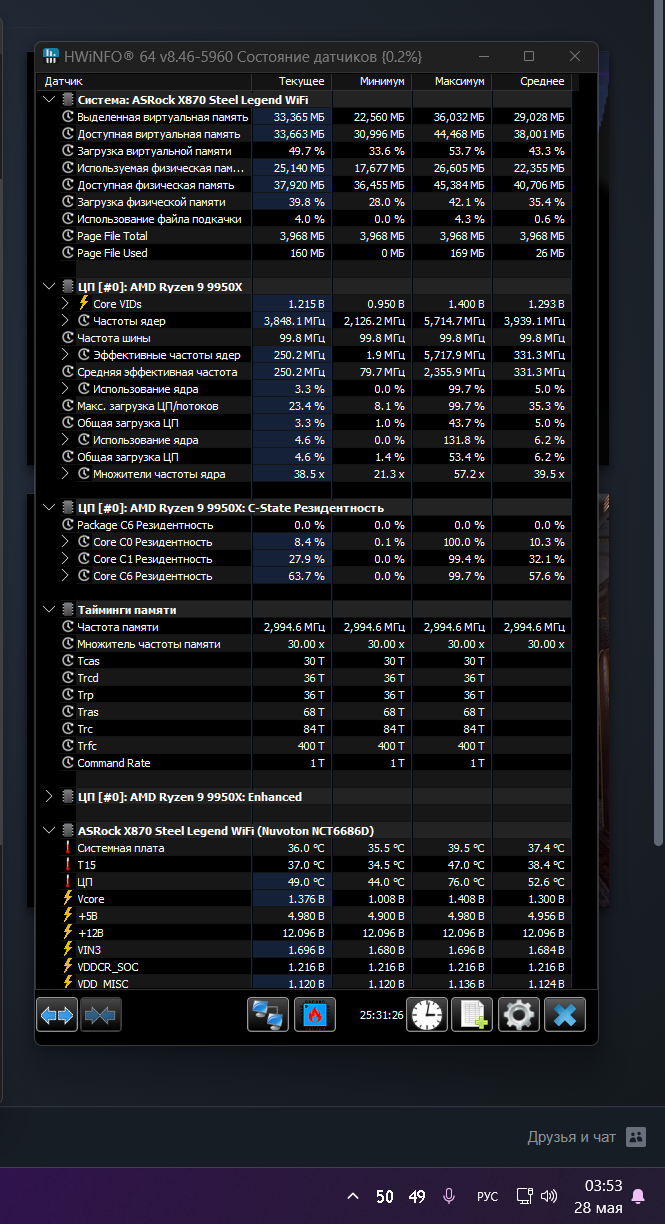Click the thermometer icon beside Системная плата
The image size is (665, 1224).
68,848
